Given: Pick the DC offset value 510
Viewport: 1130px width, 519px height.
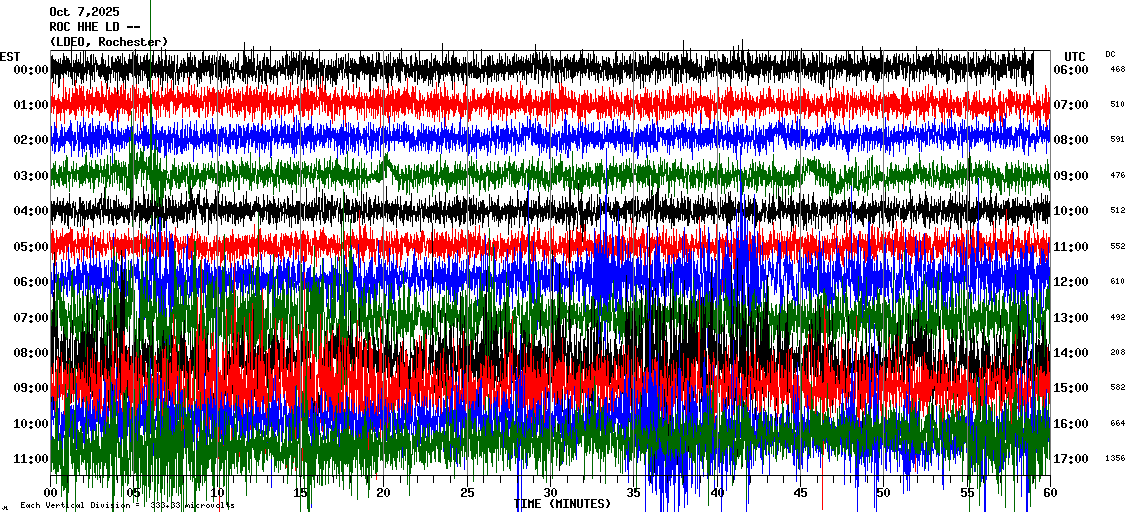Looking at the screenshot, I should point(1118,105).
